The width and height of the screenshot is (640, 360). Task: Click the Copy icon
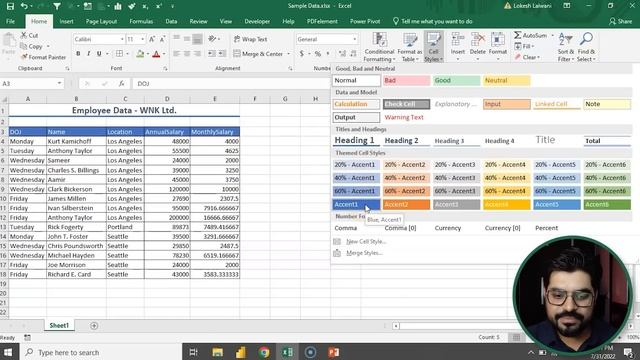coord(24,46)
